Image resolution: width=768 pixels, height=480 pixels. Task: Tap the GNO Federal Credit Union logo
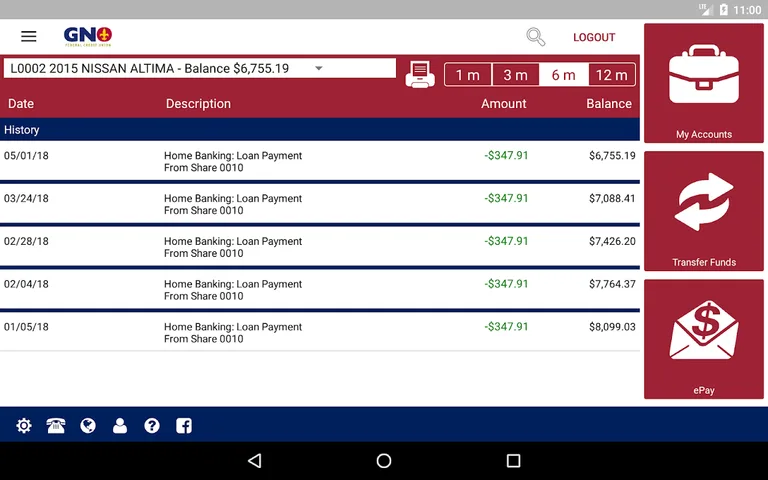click(88, 37)
